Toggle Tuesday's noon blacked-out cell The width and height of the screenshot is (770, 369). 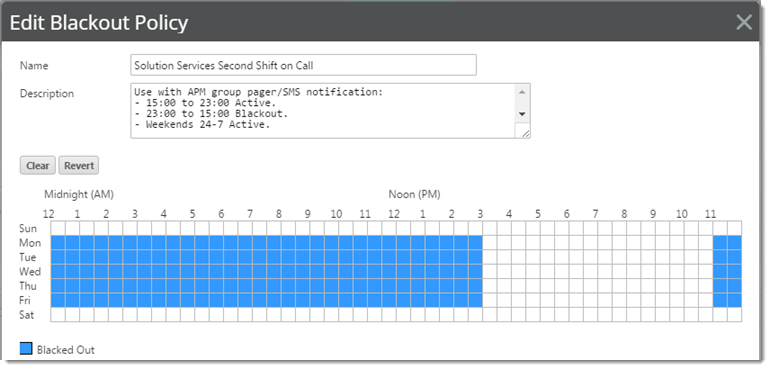(404, 257)
